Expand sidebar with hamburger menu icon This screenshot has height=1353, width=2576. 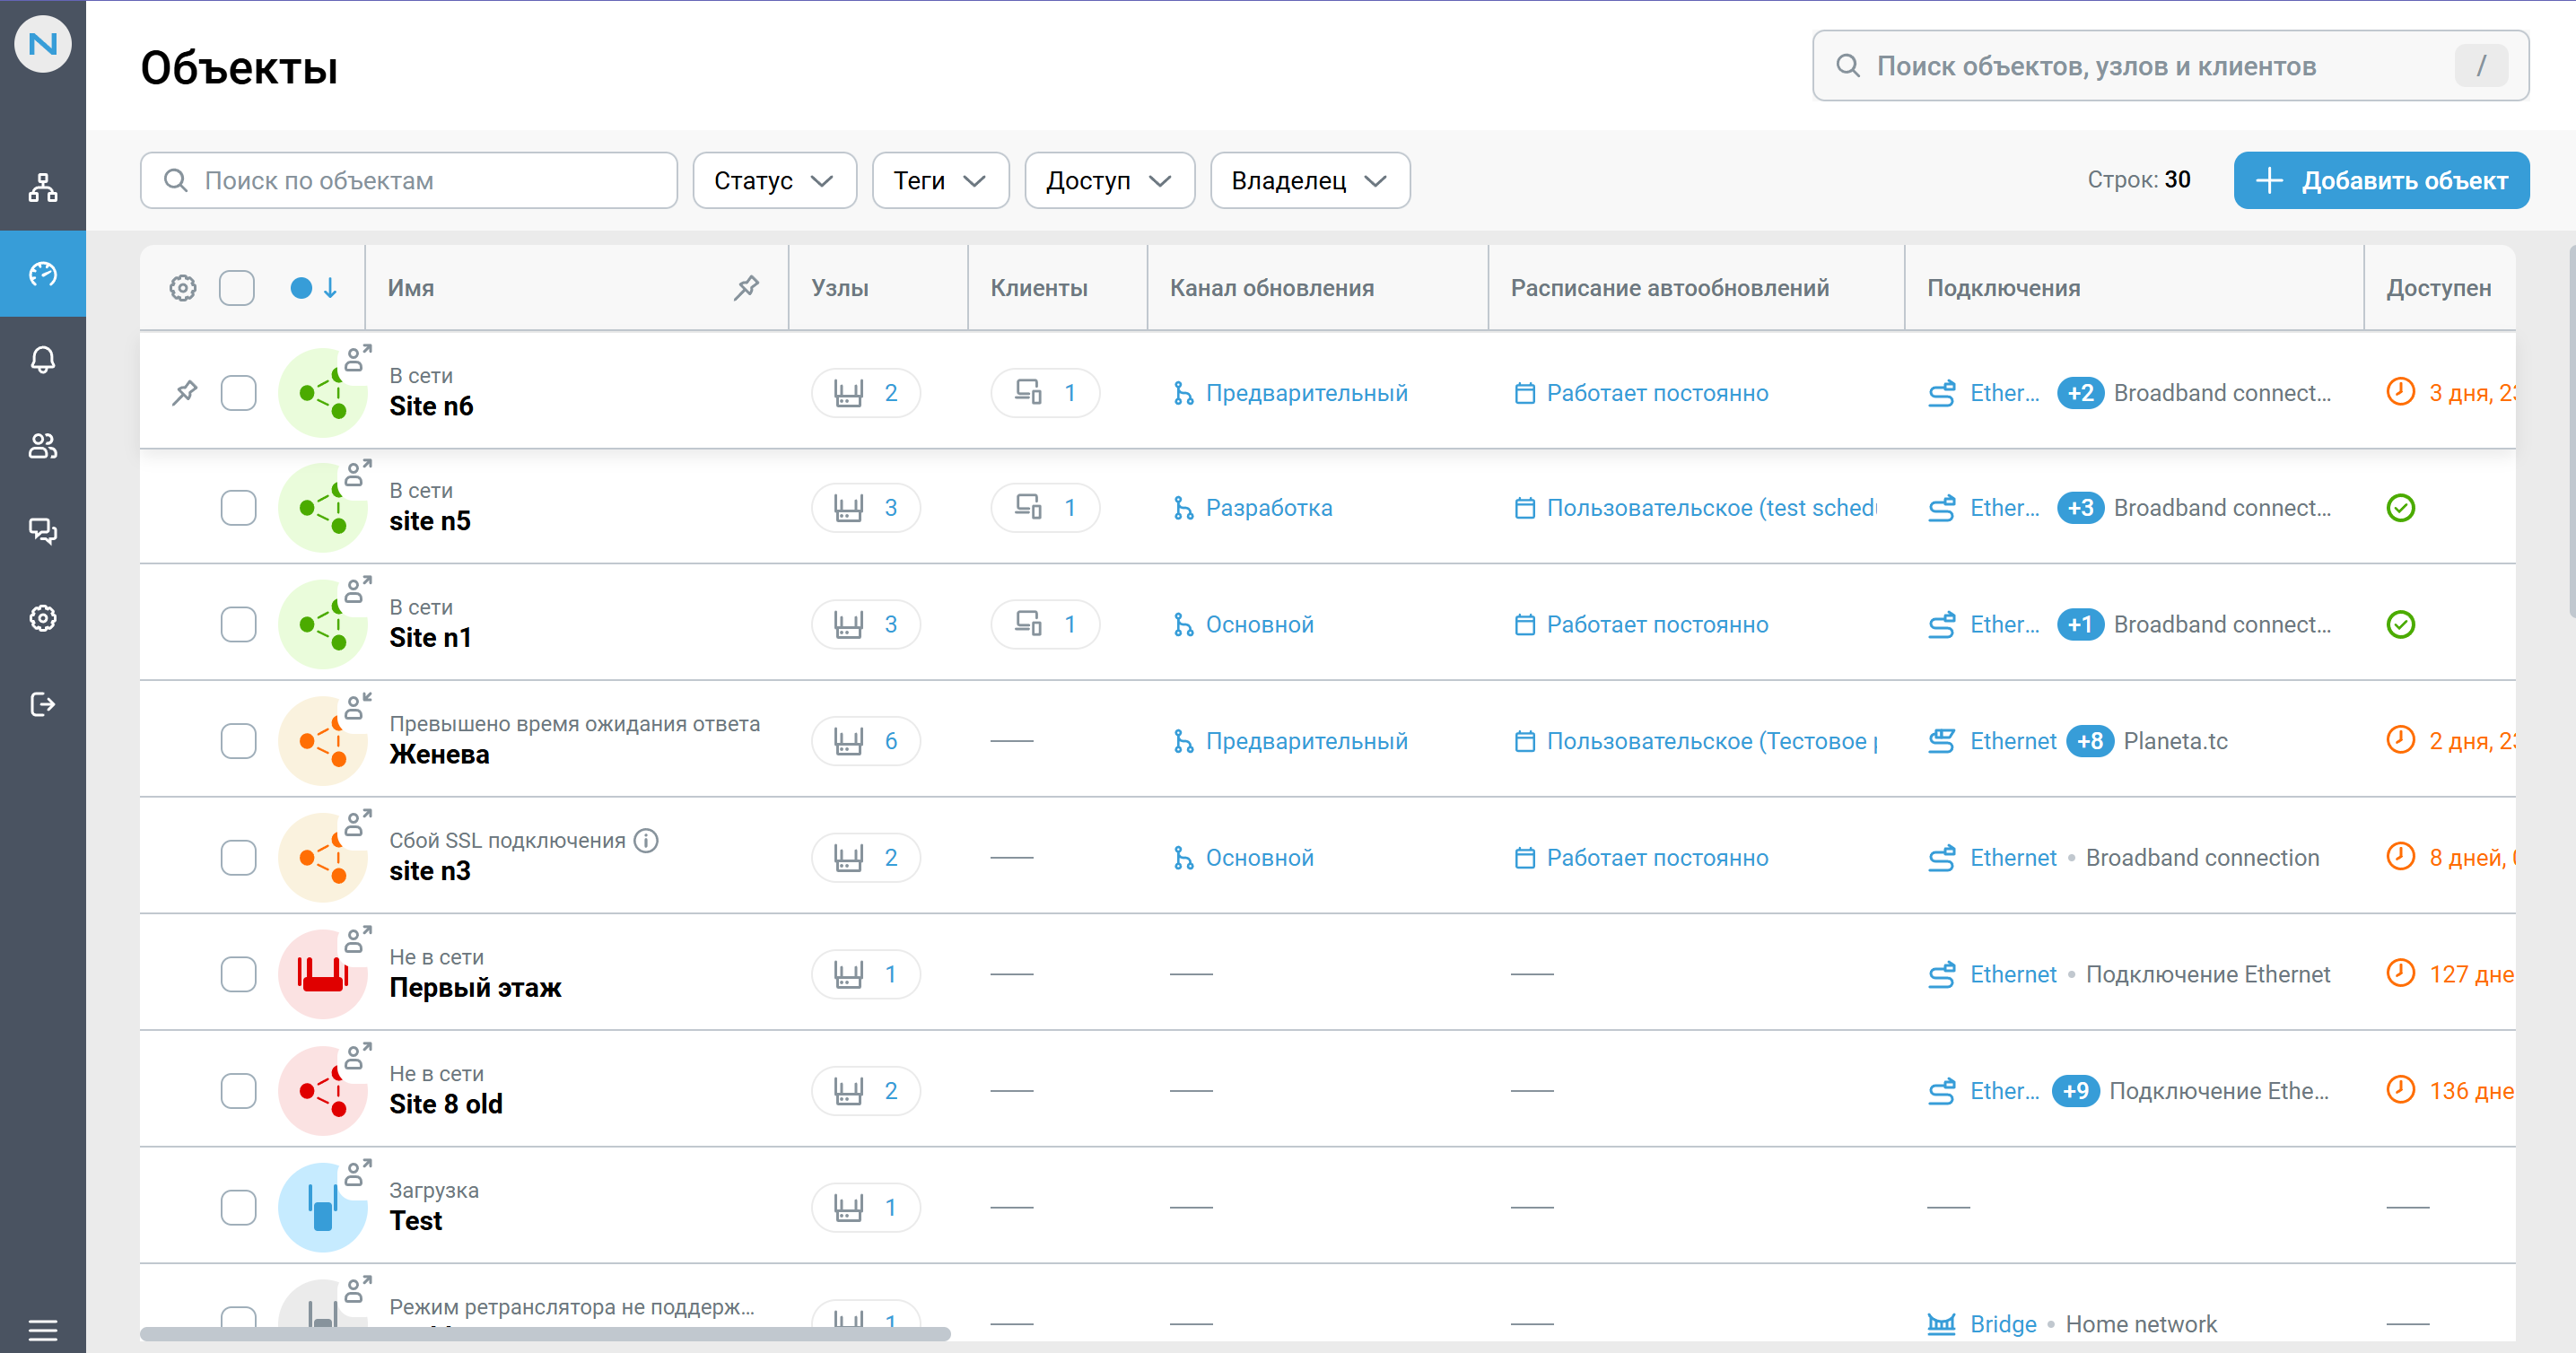click(43, 1330)
